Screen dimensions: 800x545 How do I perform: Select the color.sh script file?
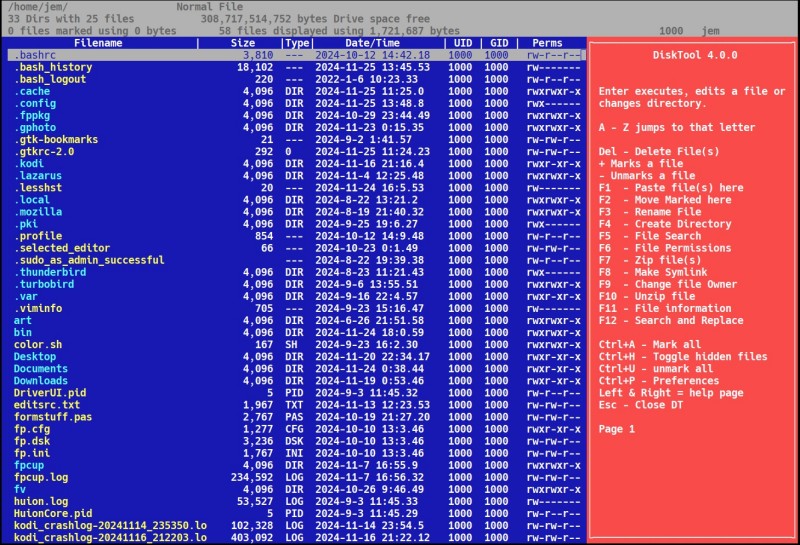(39, 344)
